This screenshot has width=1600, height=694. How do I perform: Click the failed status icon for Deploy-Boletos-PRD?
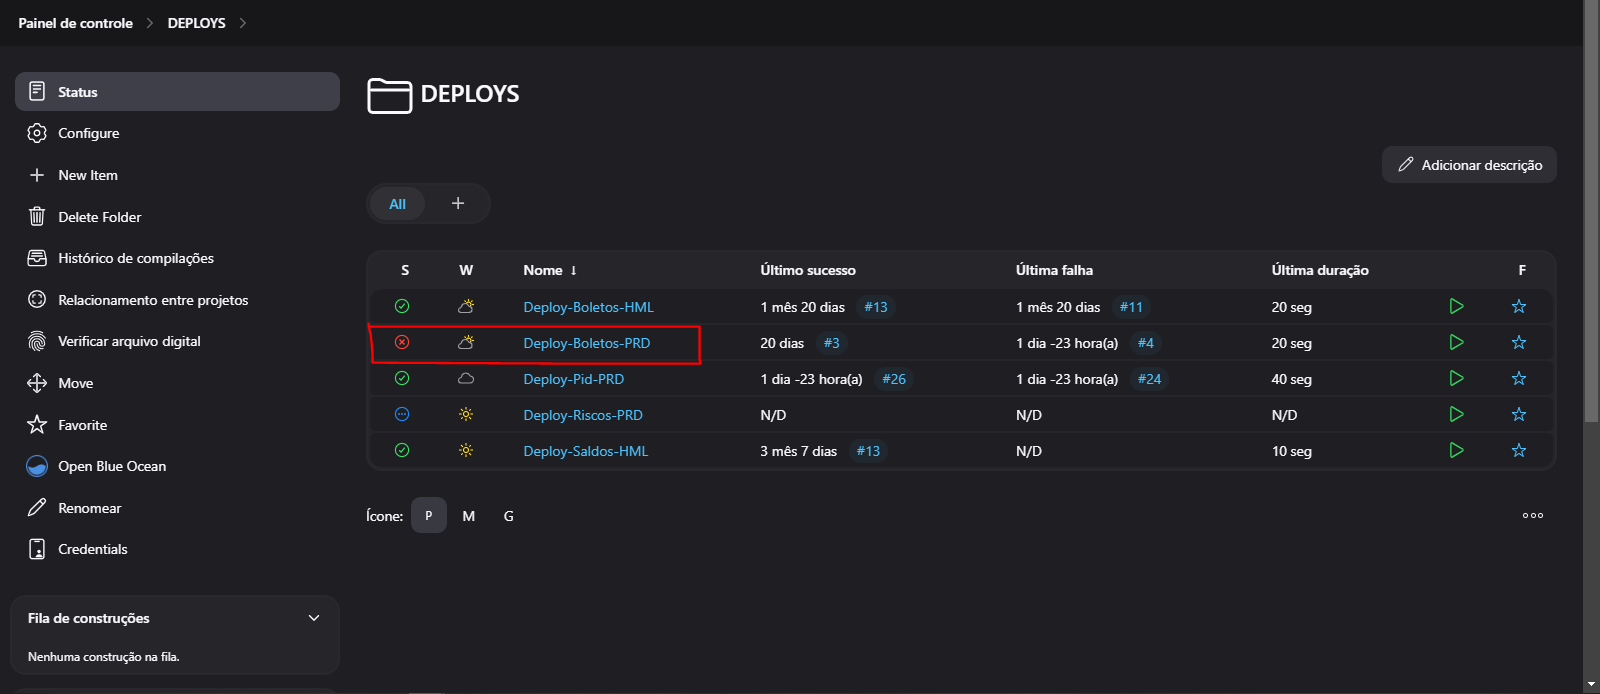[402, 343]
